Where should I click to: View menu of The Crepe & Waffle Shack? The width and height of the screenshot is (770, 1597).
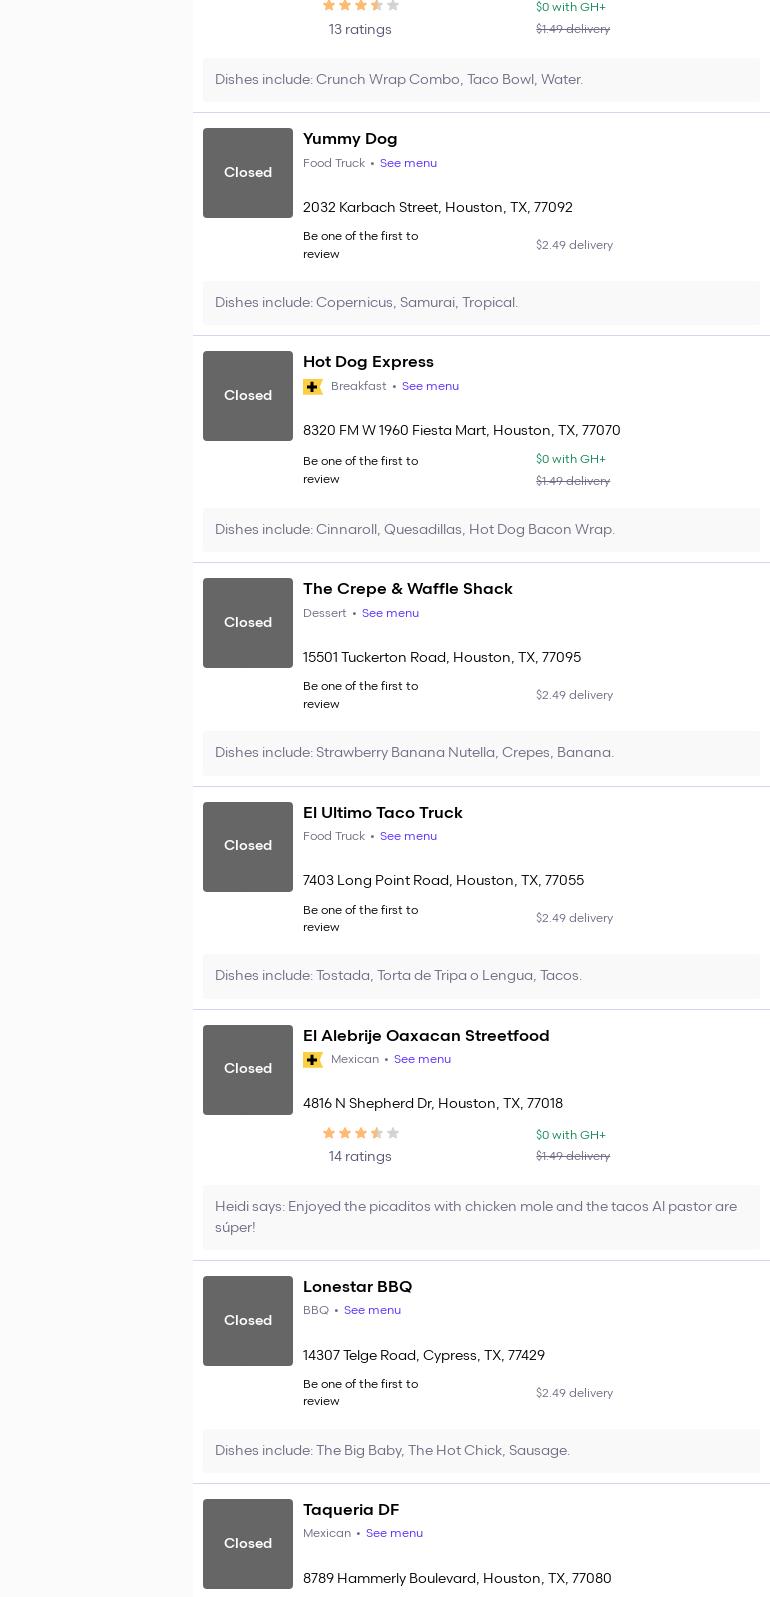(x=390, y=613)
